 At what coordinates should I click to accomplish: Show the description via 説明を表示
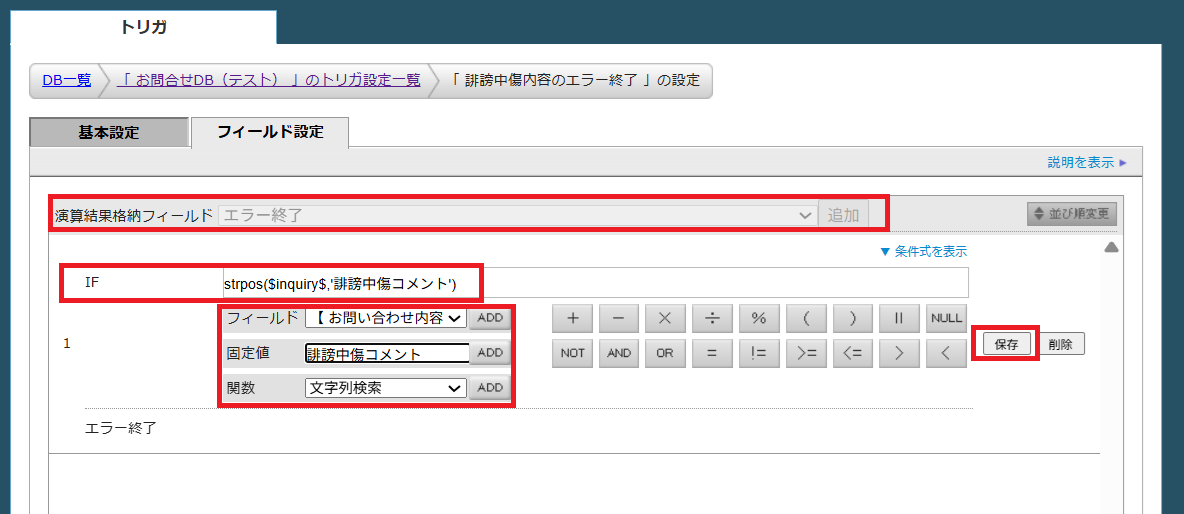(x=1087, y=162)
